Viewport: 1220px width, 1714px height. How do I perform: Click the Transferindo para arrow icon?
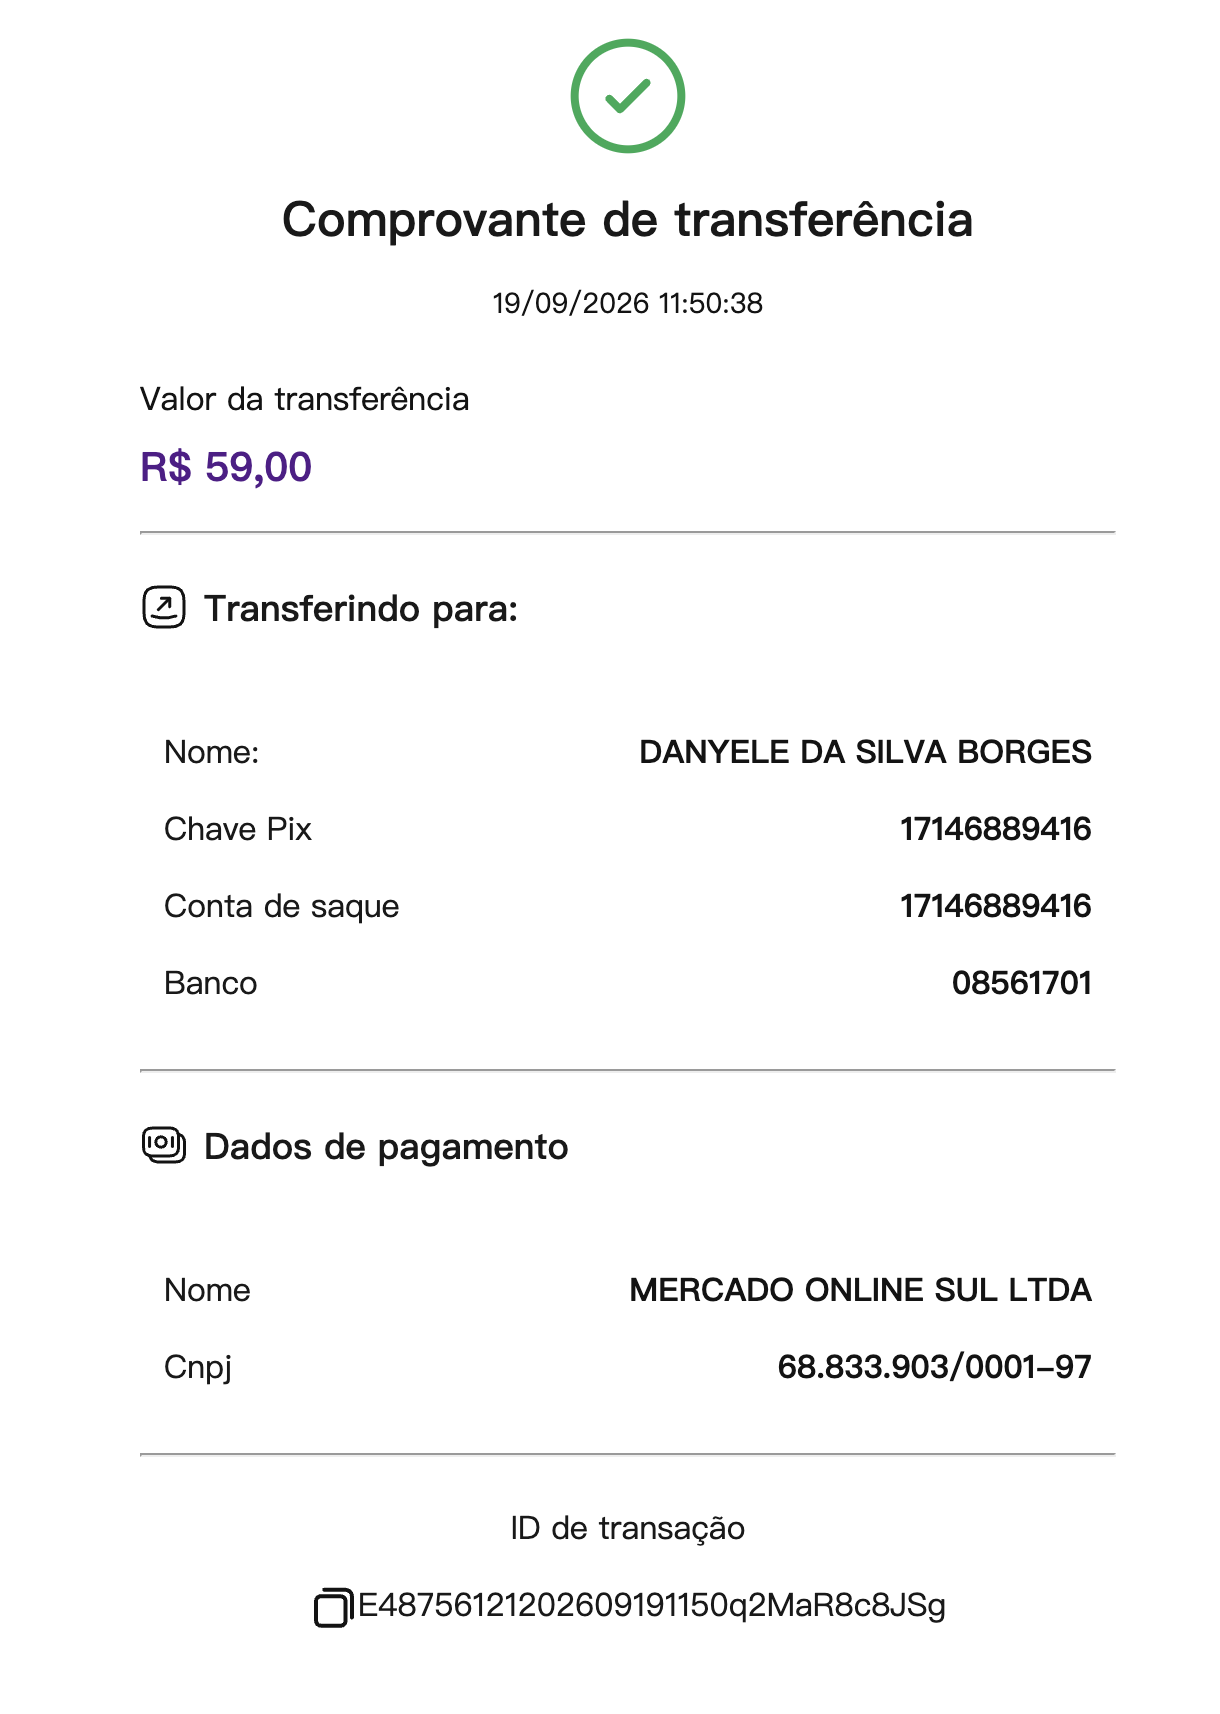pos(164,607)
